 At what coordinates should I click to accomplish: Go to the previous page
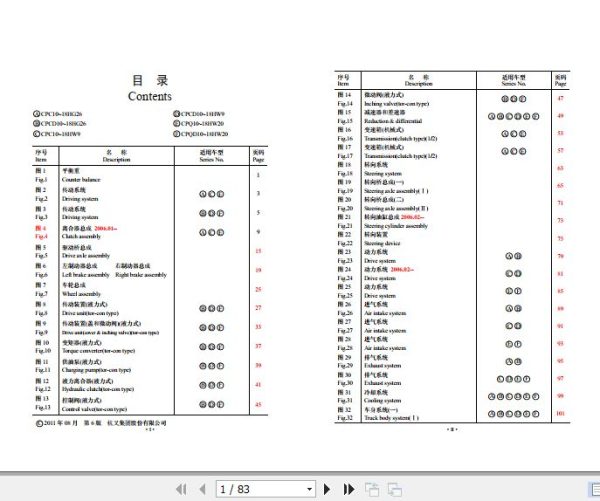(x=203, y=489)
